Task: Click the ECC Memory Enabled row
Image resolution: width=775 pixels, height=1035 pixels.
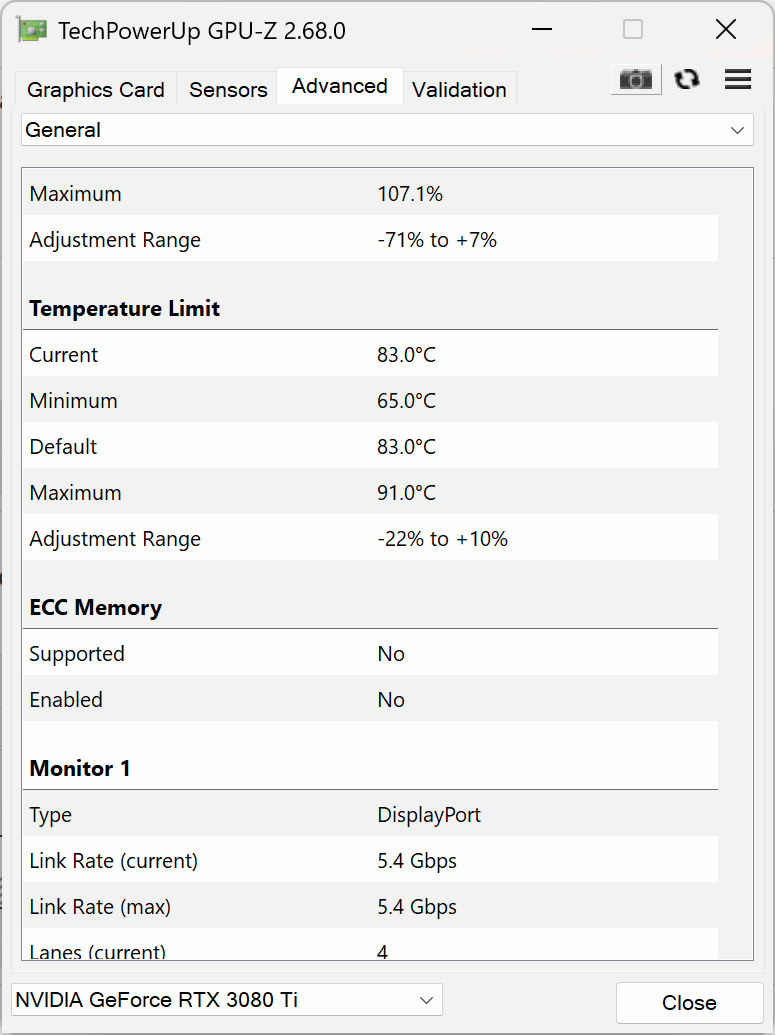Action: coord(370,700)
